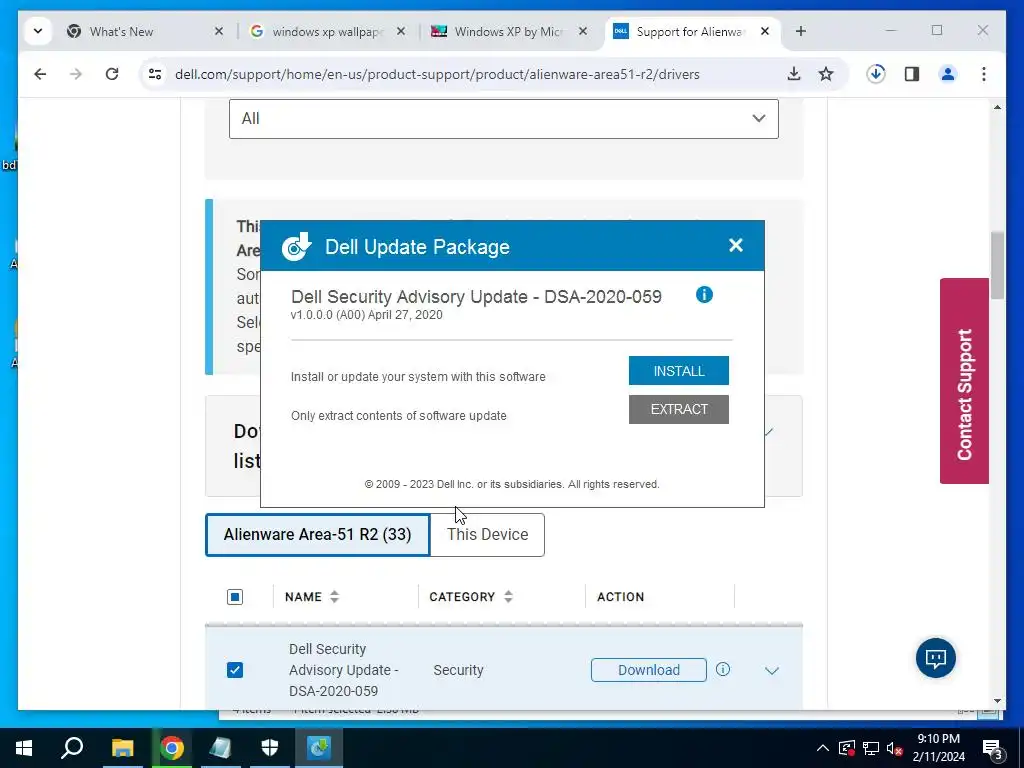This screenshot has height=768, width=1024.
Task: Go forward to the next page
Action: point(76,74)
